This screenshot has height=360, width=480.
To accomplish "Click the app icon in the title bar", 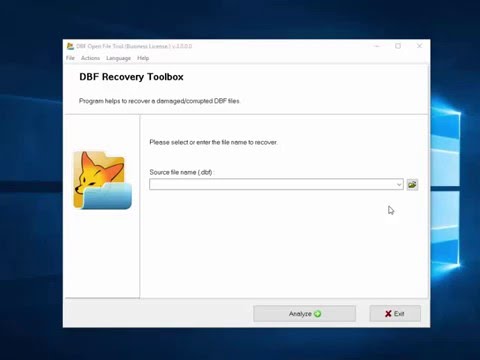I will pyautogui.click(x=70, y=46).
